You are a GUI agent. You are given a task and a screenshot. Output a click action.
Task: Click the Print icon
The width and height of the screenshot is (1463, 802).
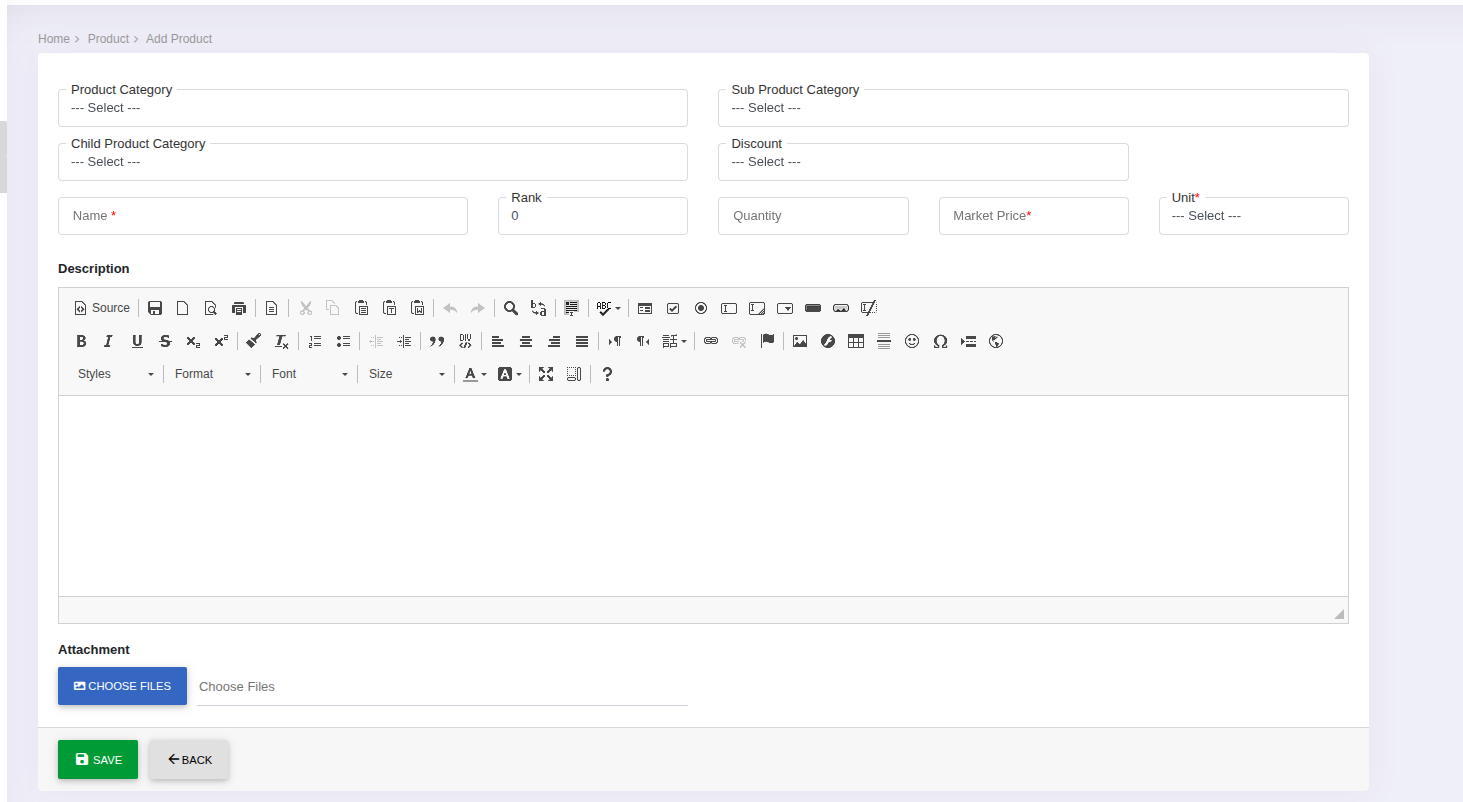click(x=239, y=308)
